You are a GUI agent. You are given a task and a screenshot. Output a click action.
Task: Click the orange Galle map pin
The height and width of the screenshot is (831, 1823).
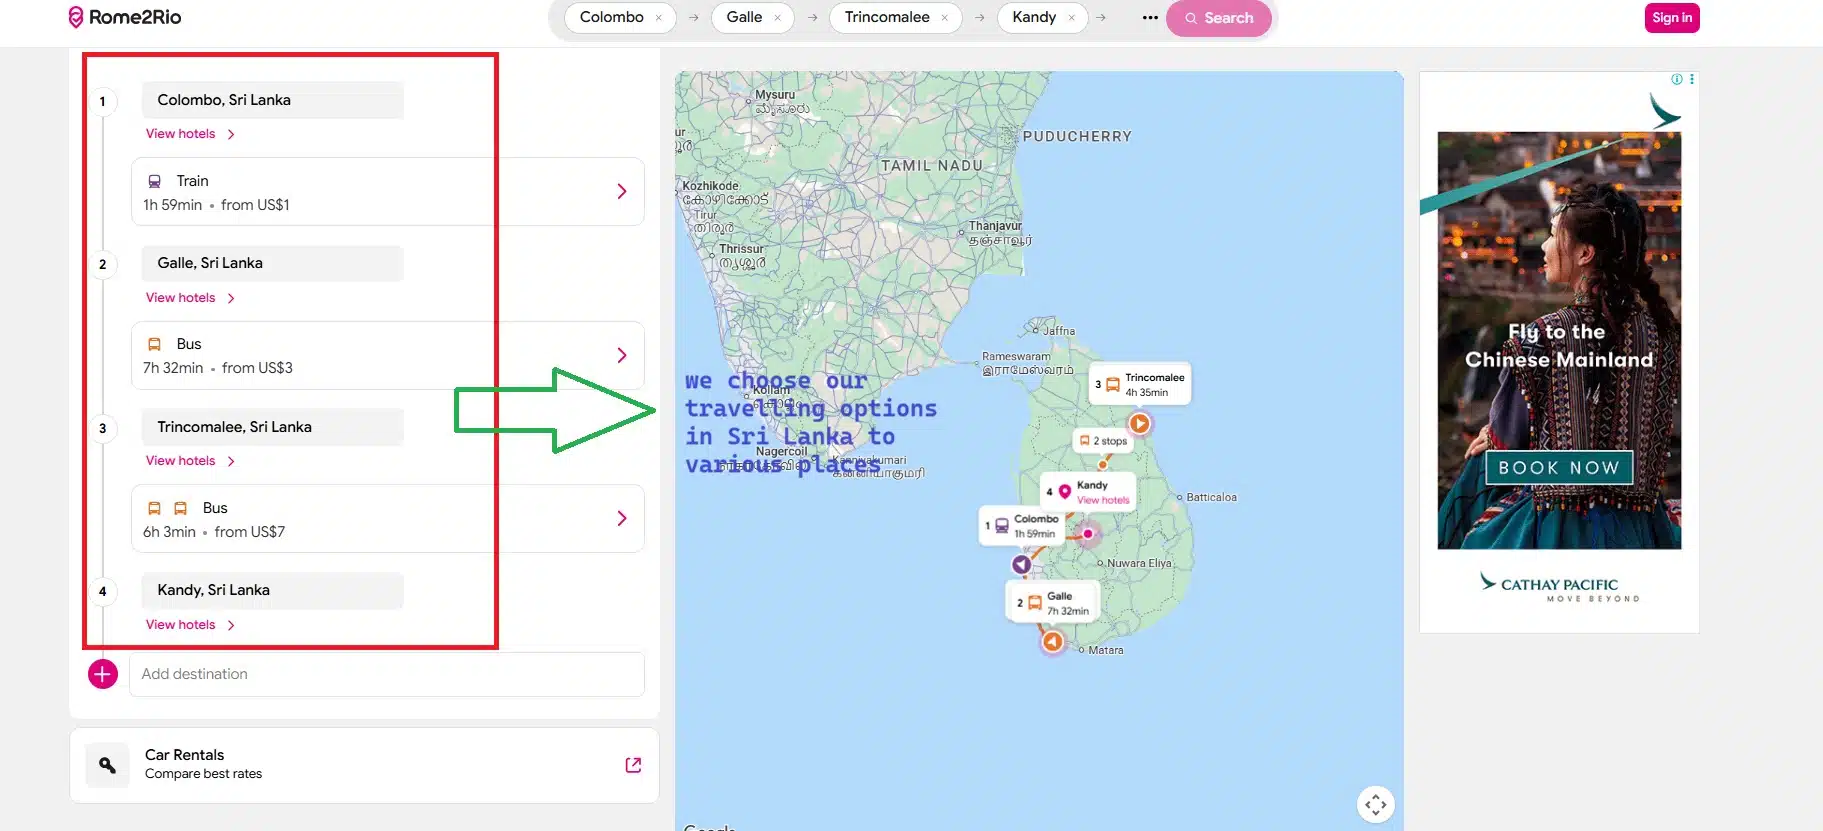[1052, 641]
